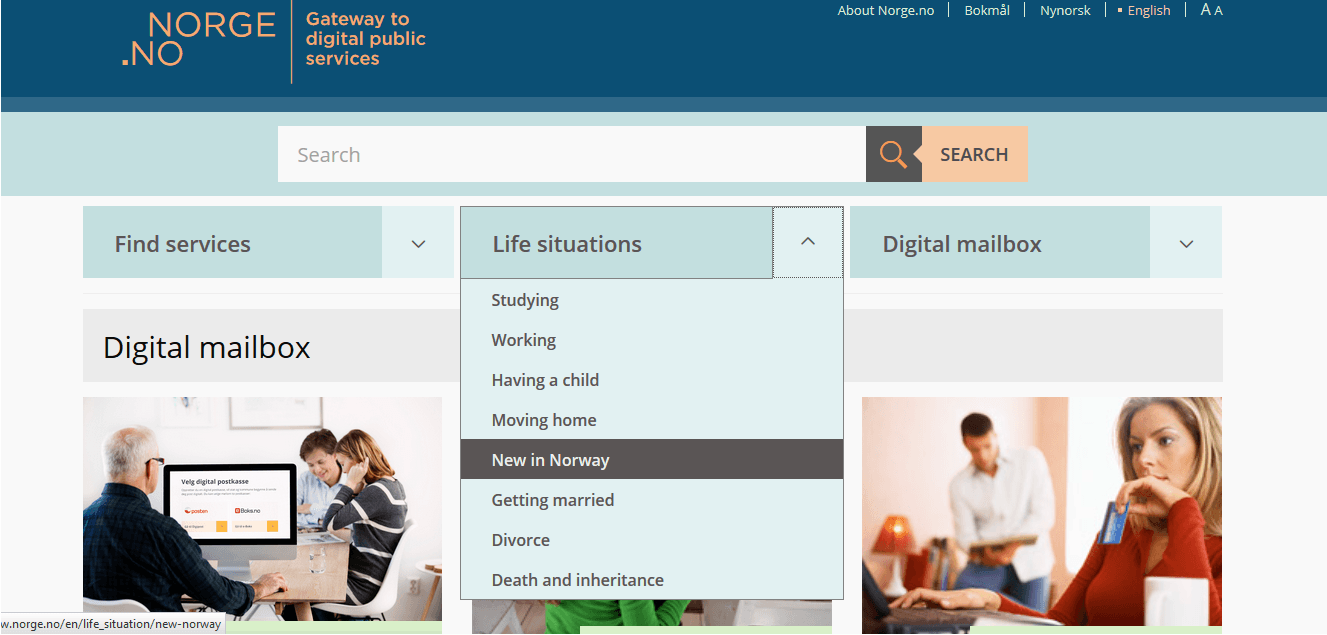
Task: Open the About Norge.no link
Action: 885,11
